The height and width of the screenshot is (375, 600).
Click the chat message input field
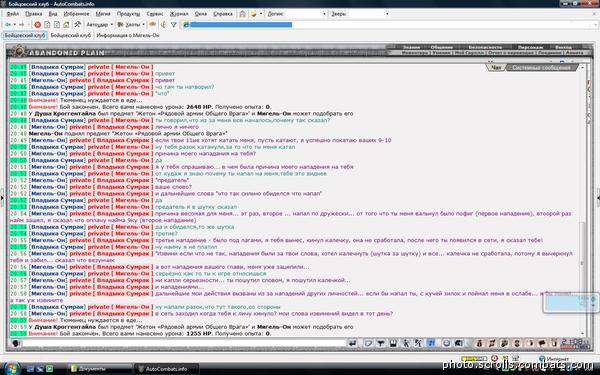point(184,343)
